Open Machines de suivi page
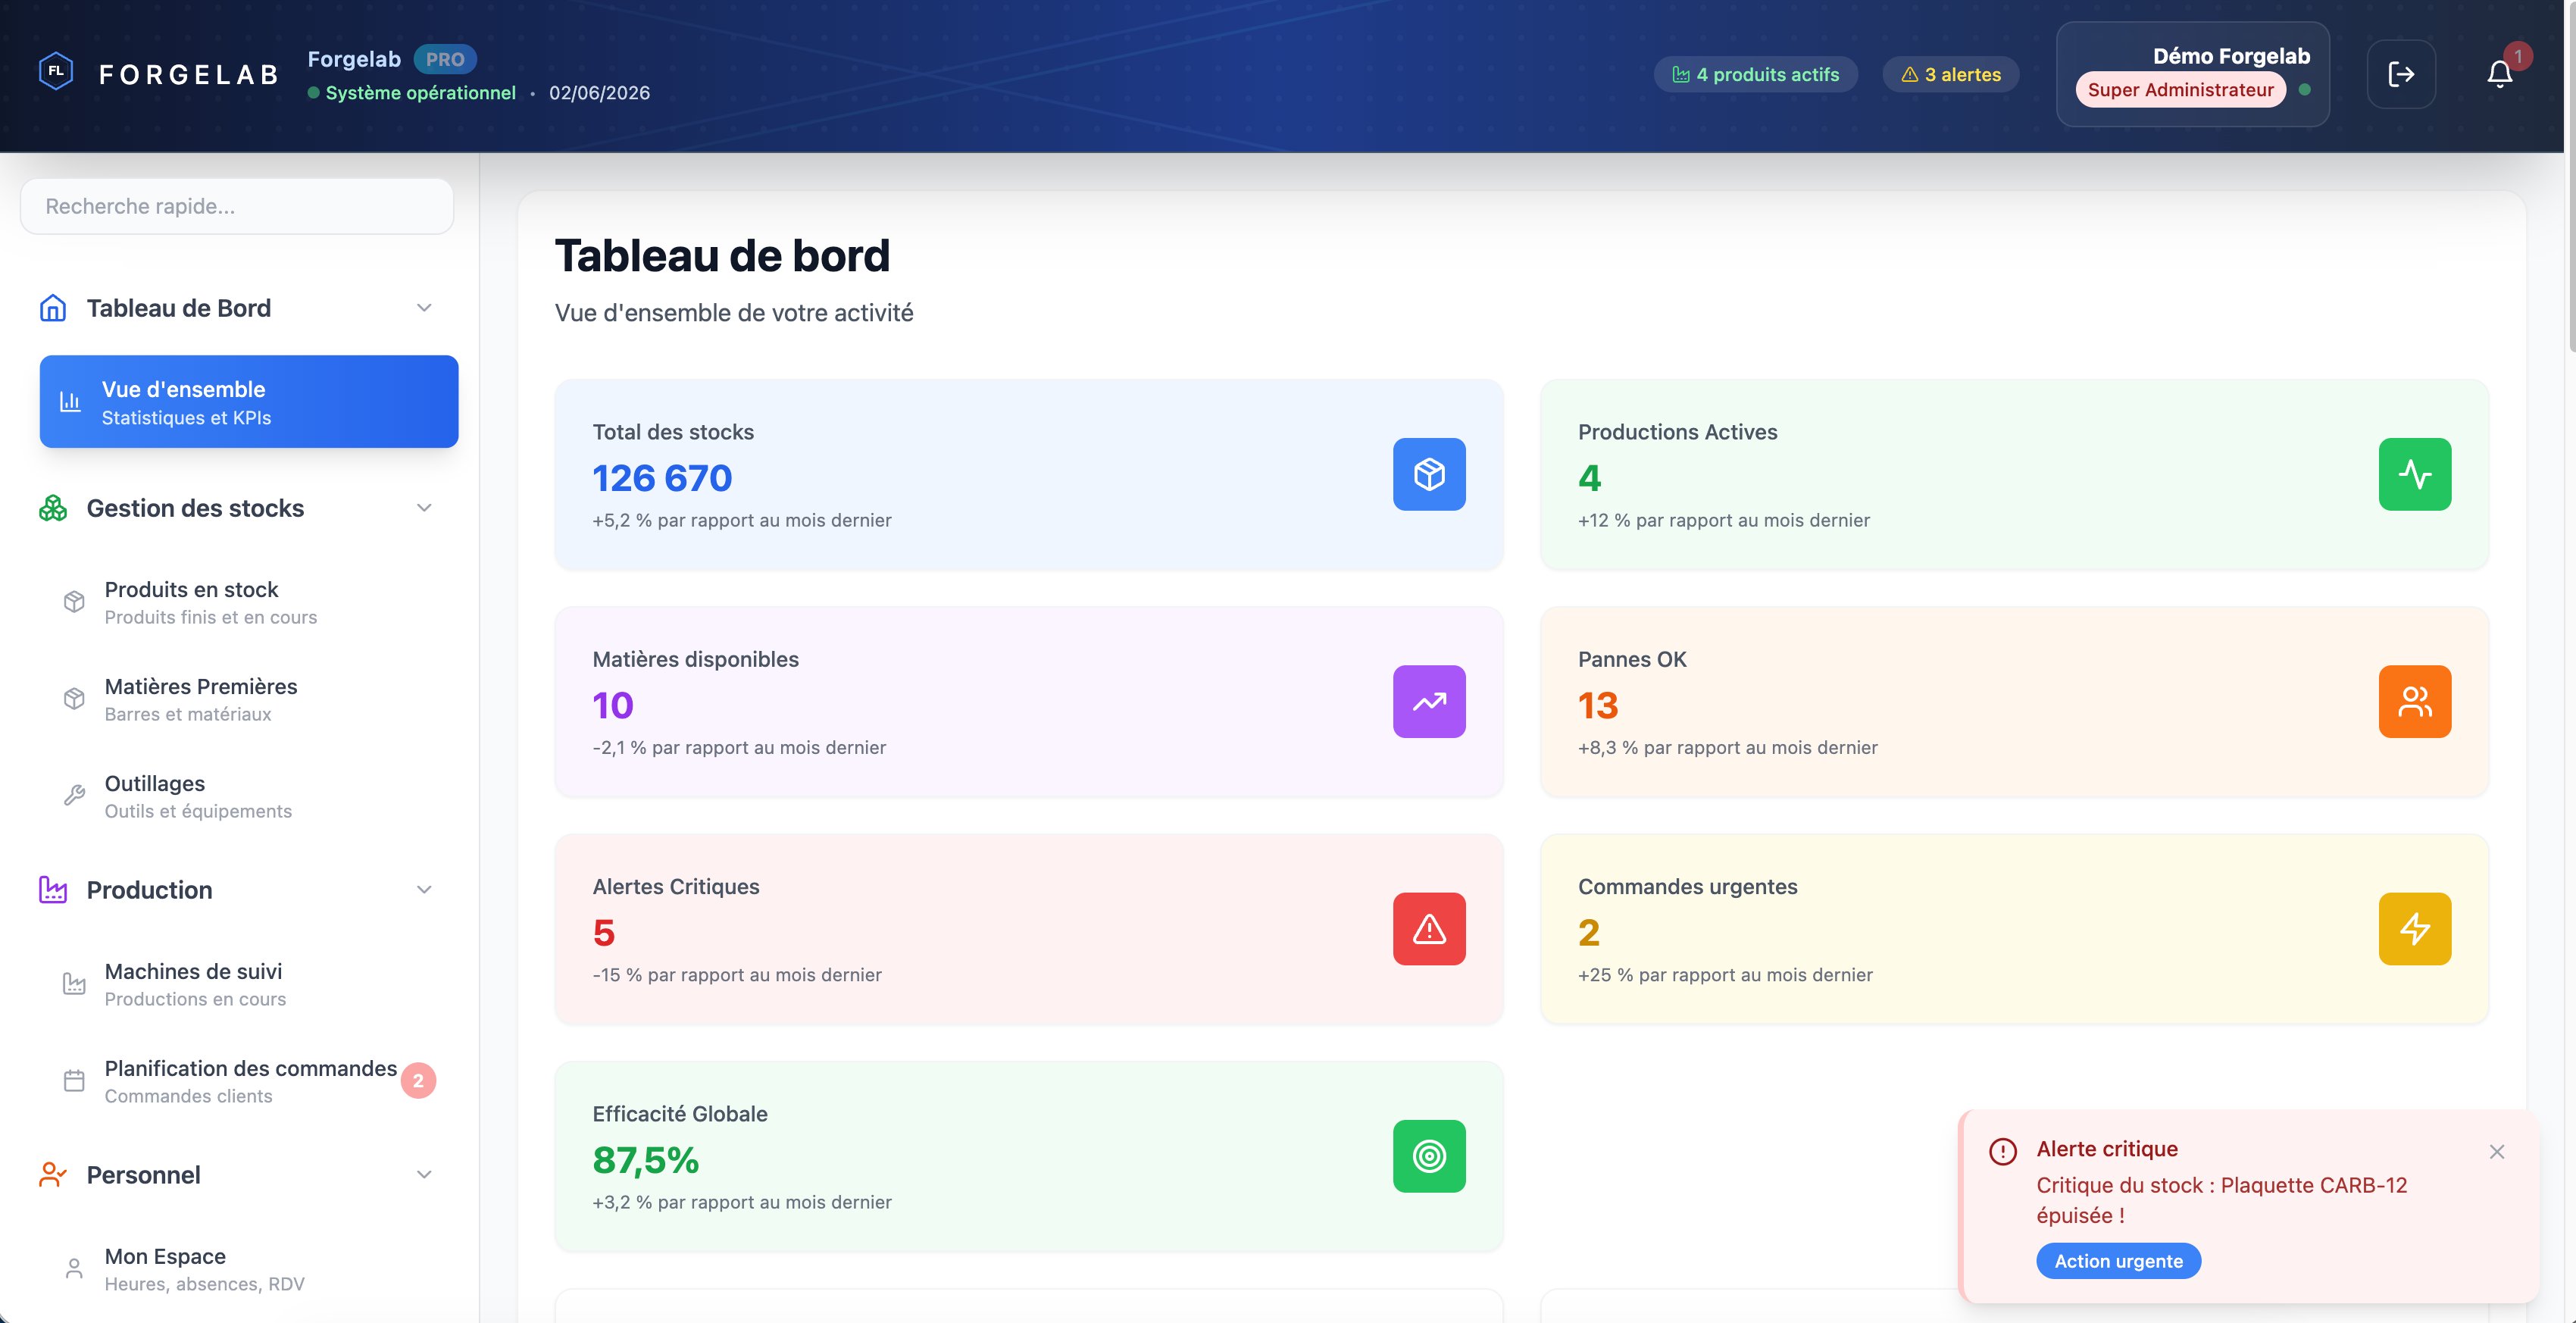Viewport: 2576px width, 1323px height. [249, 984]
